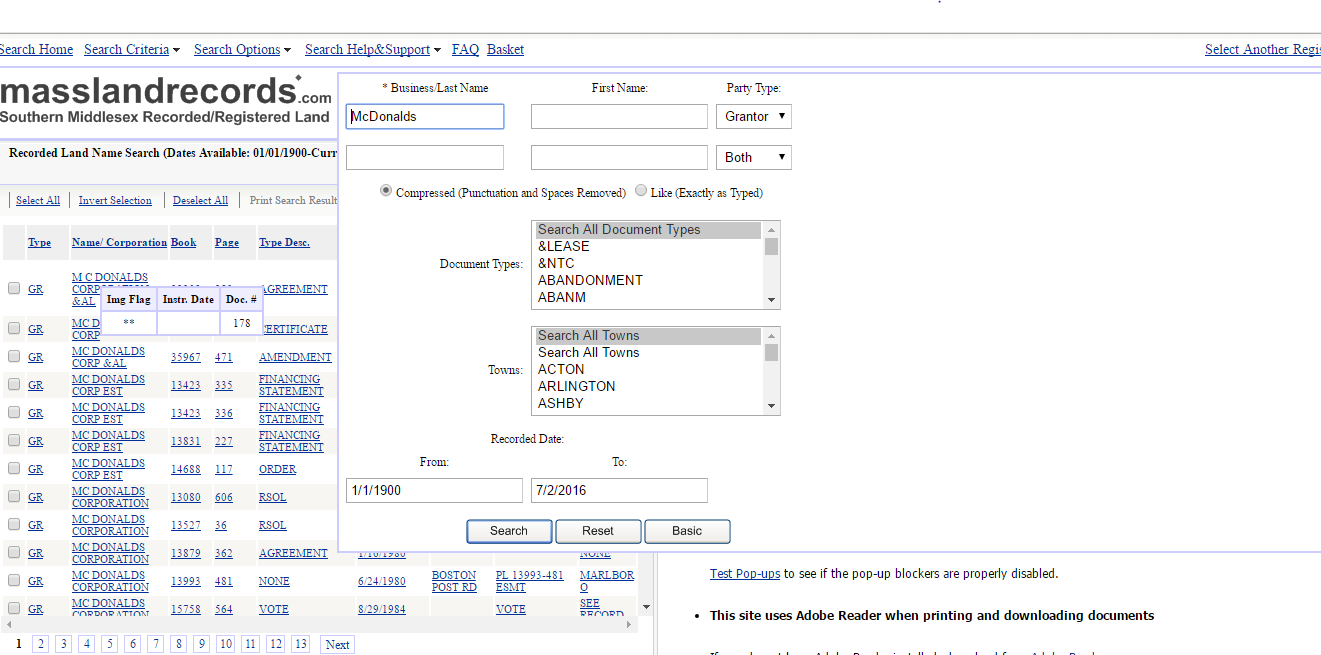Open book 35967 from the results
This screenshot has width=1321, height=655.
[x=186, y=356]
